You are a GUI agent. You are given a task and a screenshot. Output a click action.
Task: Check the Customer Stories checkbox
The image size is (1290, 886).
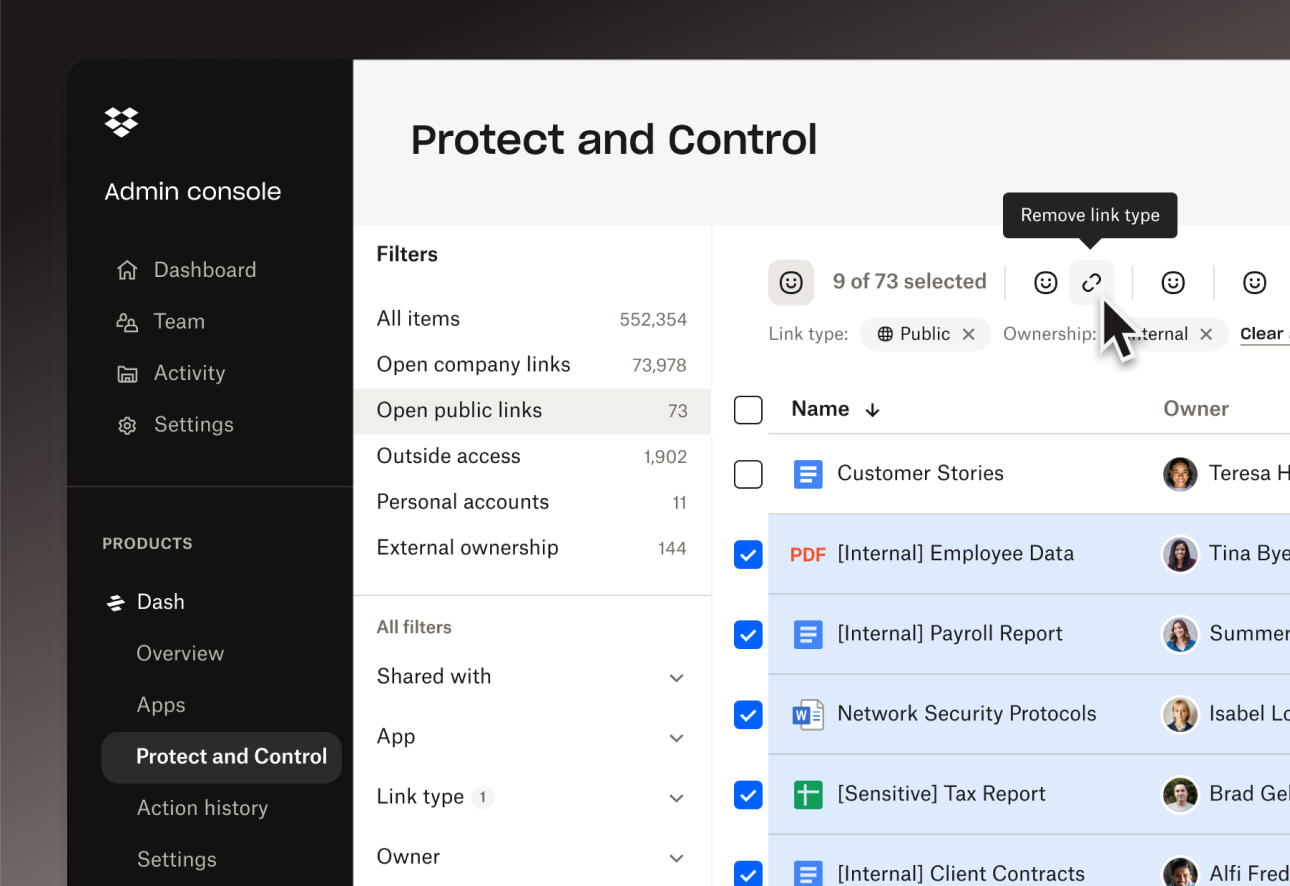click(x=748, y=474)
